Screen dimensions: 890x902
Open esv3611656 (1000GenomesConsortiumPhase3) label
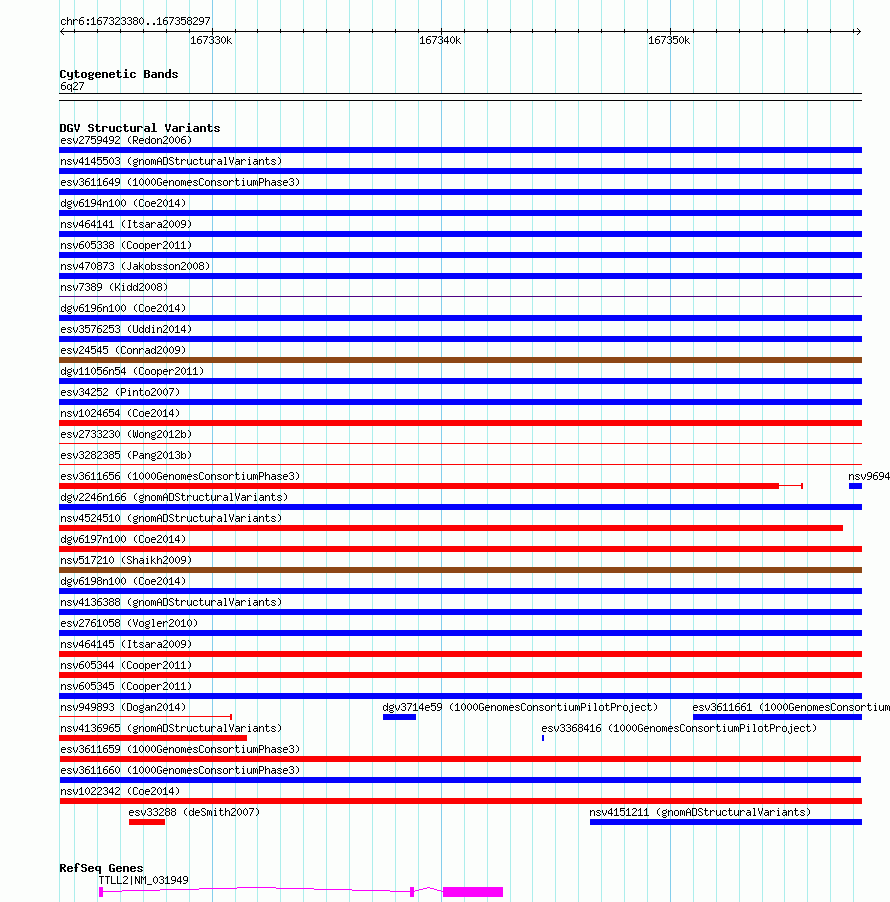pyautogui.click(x=180, y=476)
